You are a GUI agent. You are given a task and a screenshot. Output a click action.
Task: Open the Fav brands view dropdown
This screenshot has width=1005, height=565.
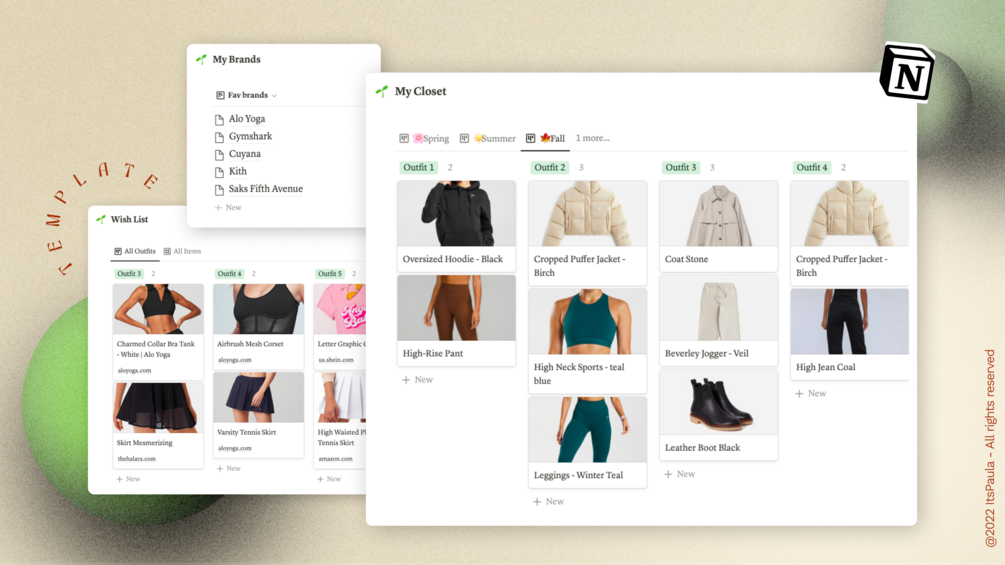(247, 95)
